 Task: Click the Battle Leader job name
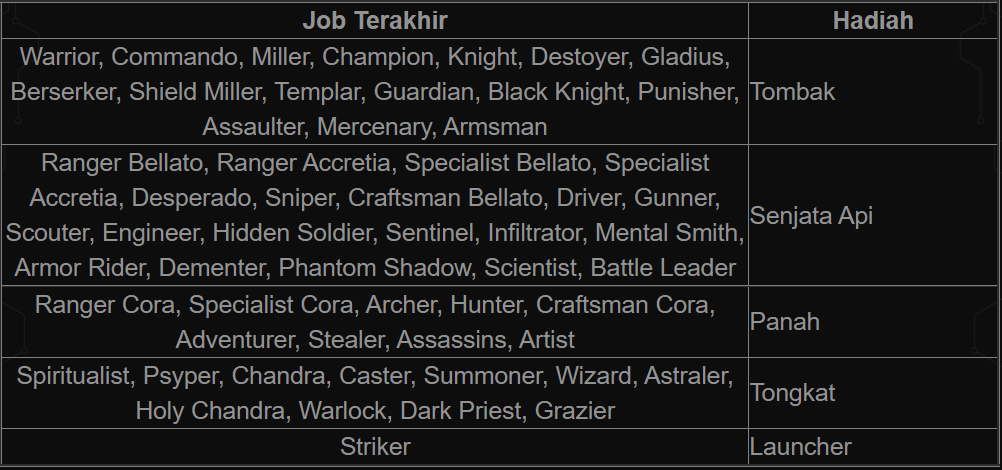(663, 268)
